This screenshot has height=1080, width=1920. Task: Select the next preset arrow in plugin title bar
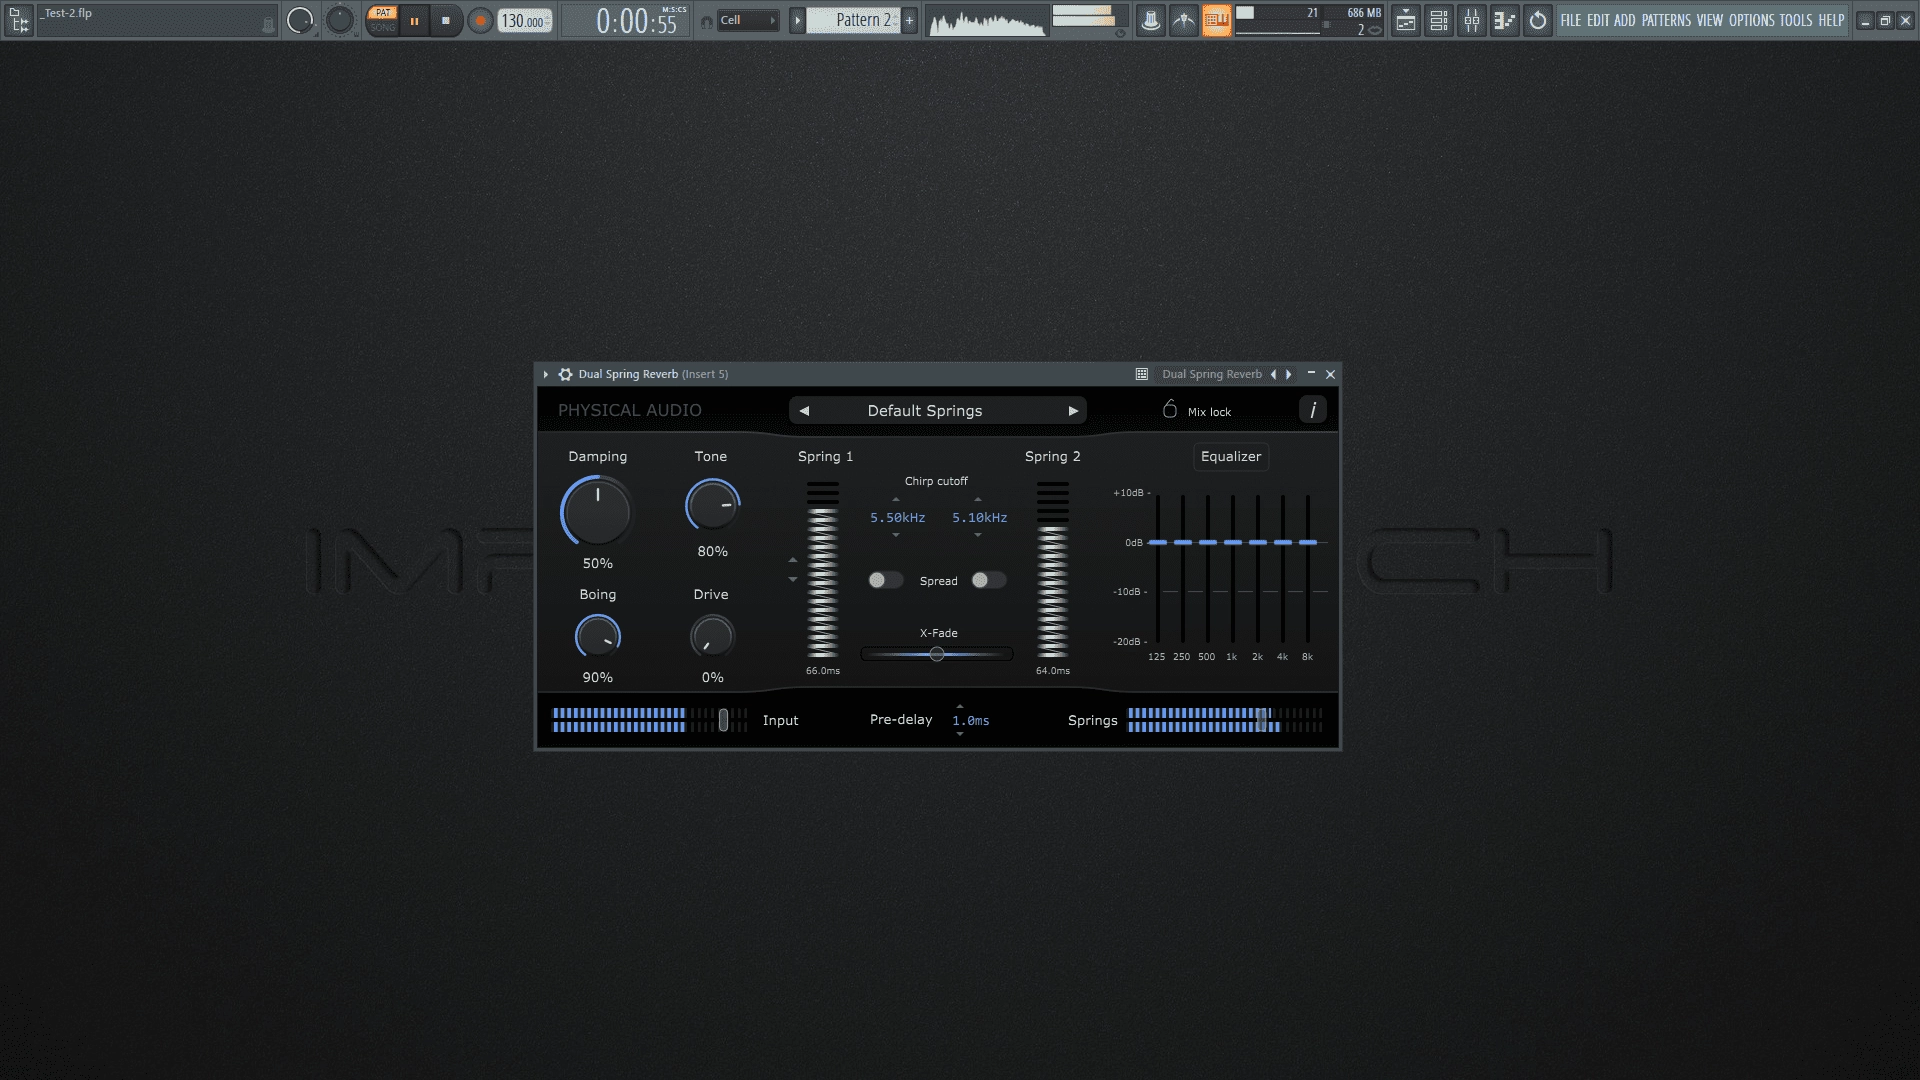1289,374
